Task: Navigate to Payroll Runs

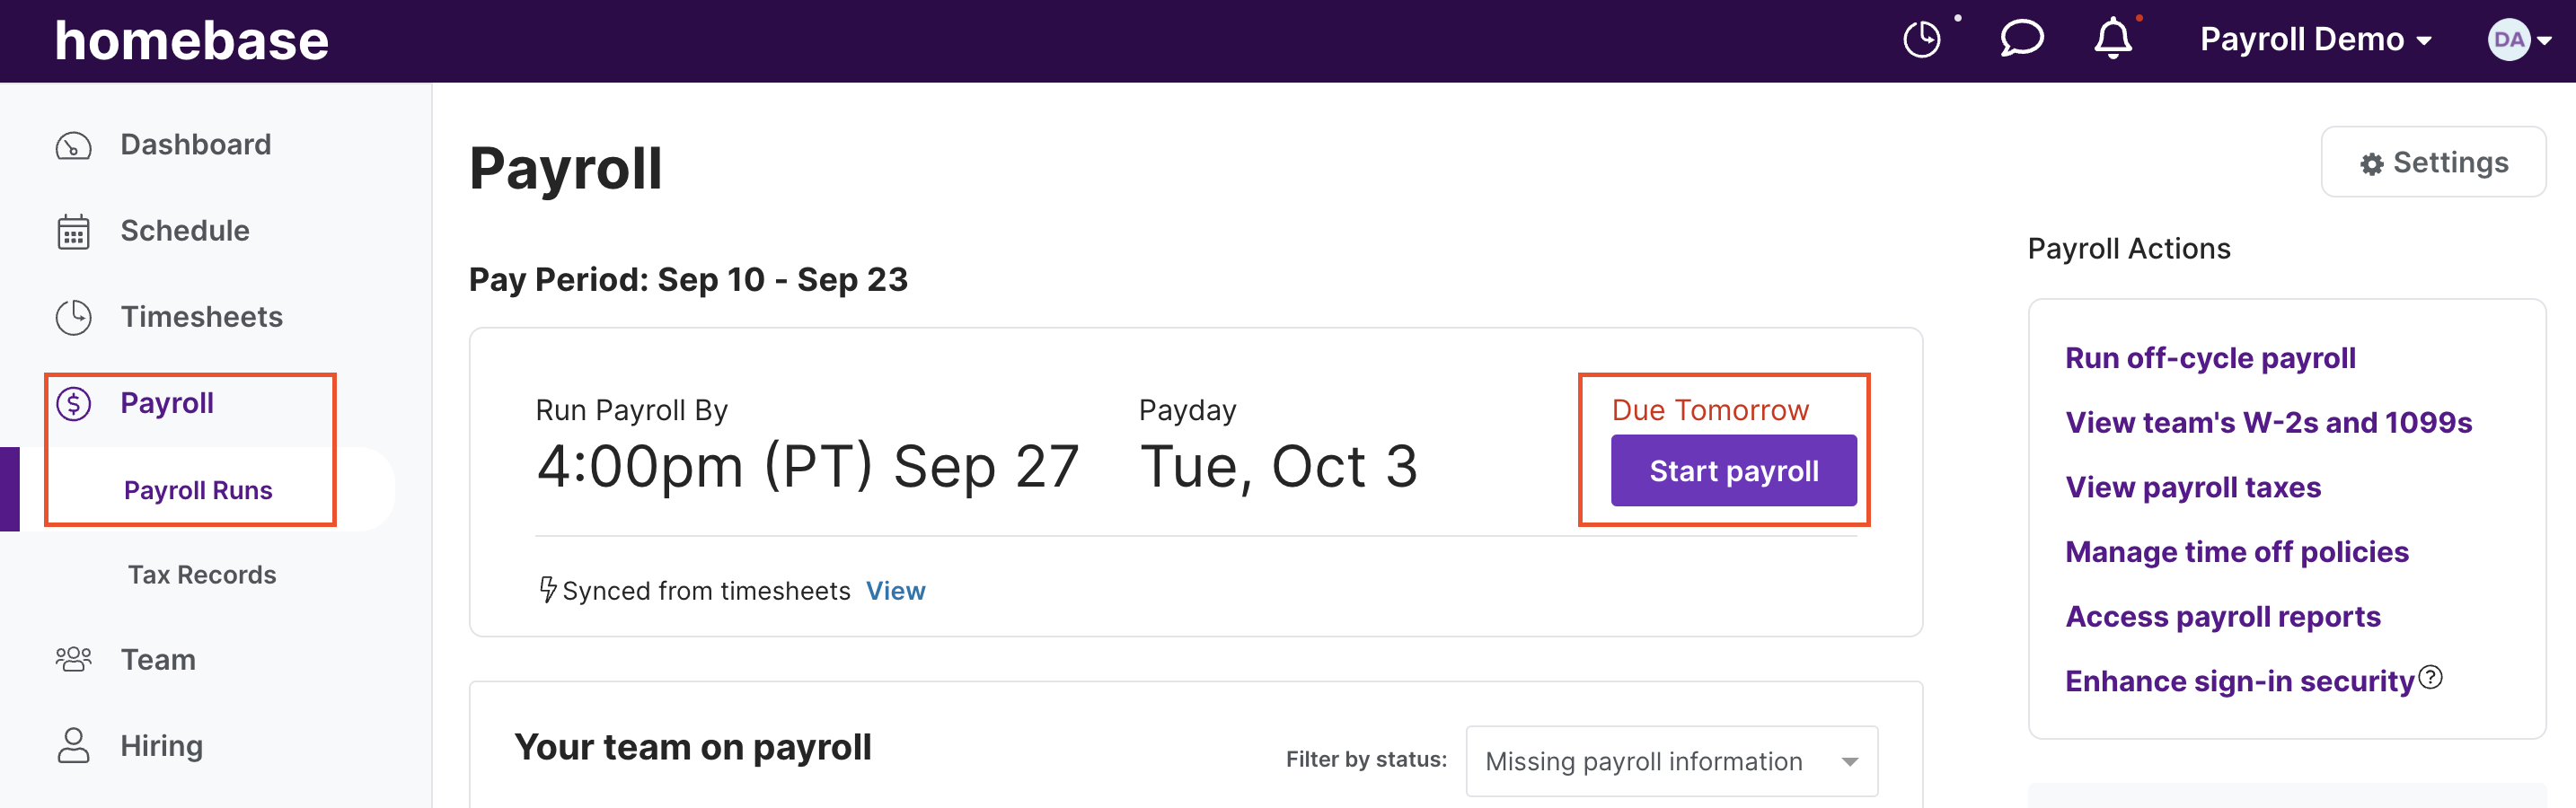Action: [197, 490]
